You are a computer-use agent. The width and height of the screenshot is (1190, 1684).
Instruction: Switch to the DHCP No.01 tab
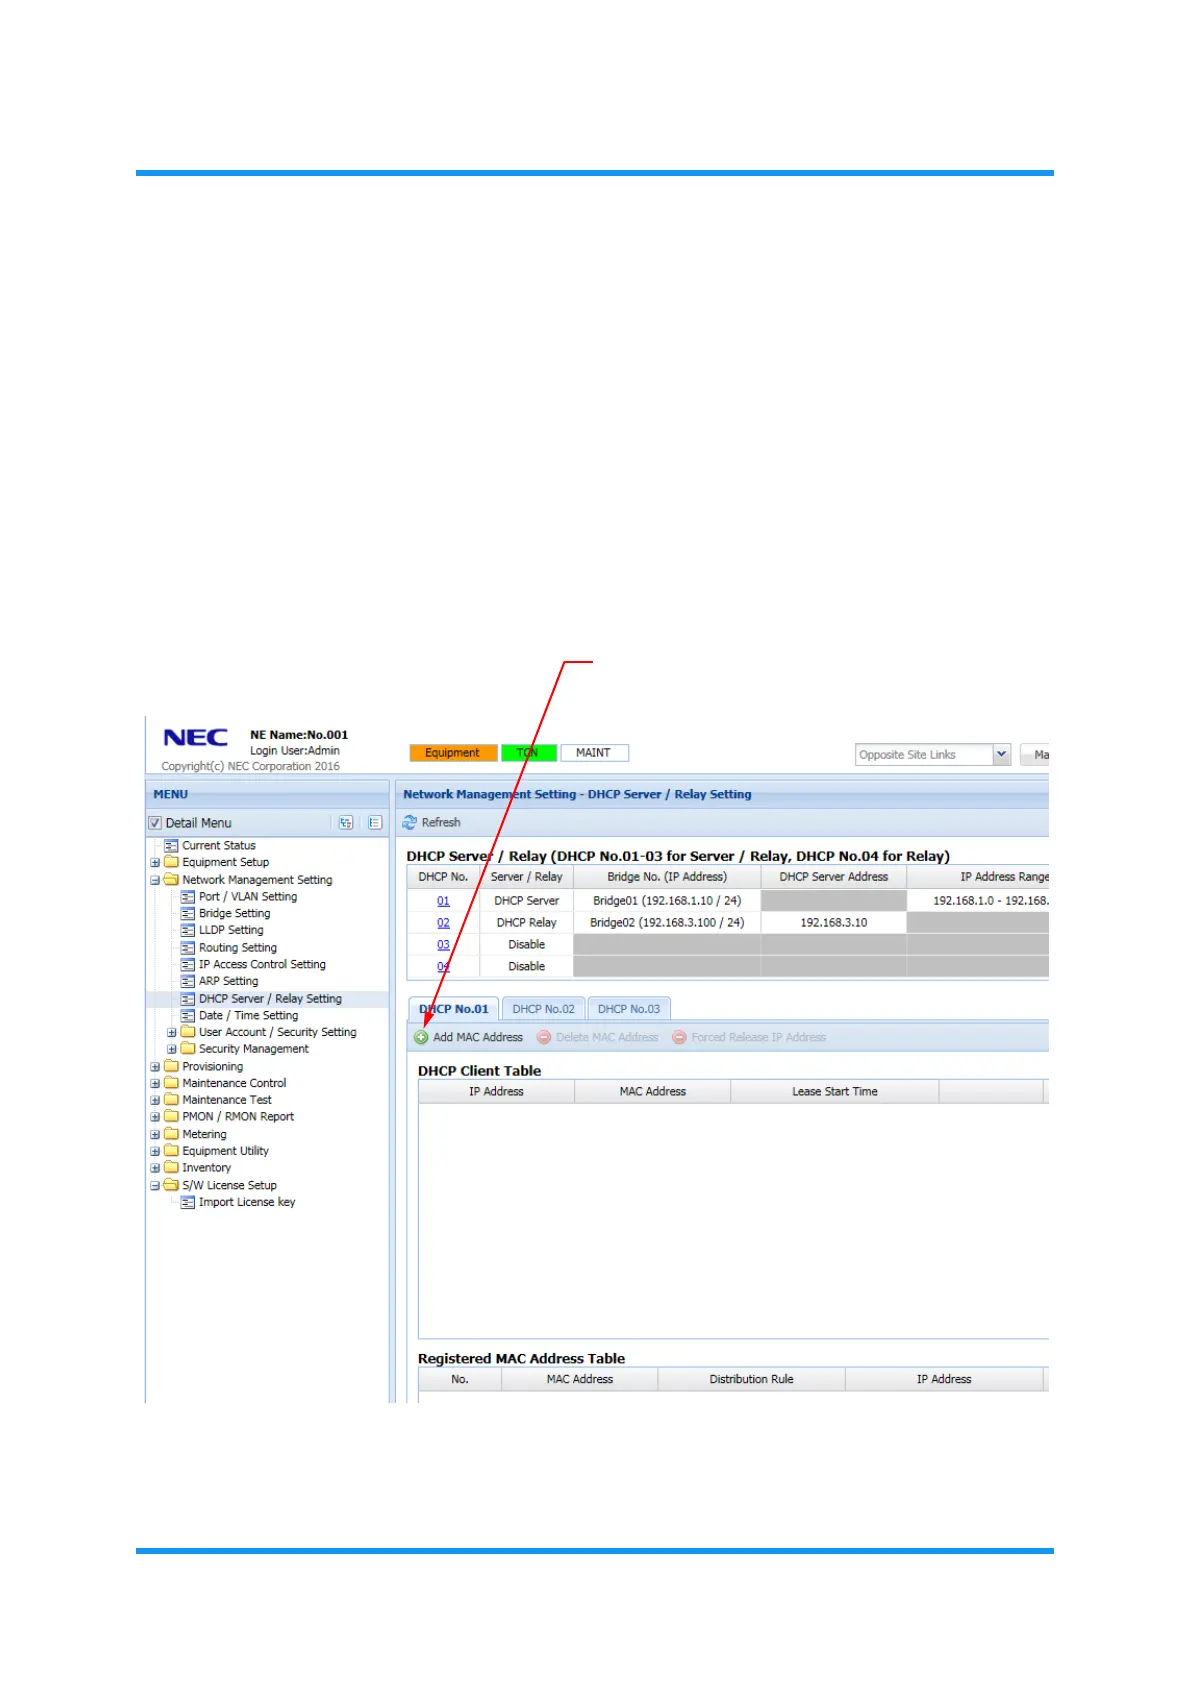coord(454,1009)
